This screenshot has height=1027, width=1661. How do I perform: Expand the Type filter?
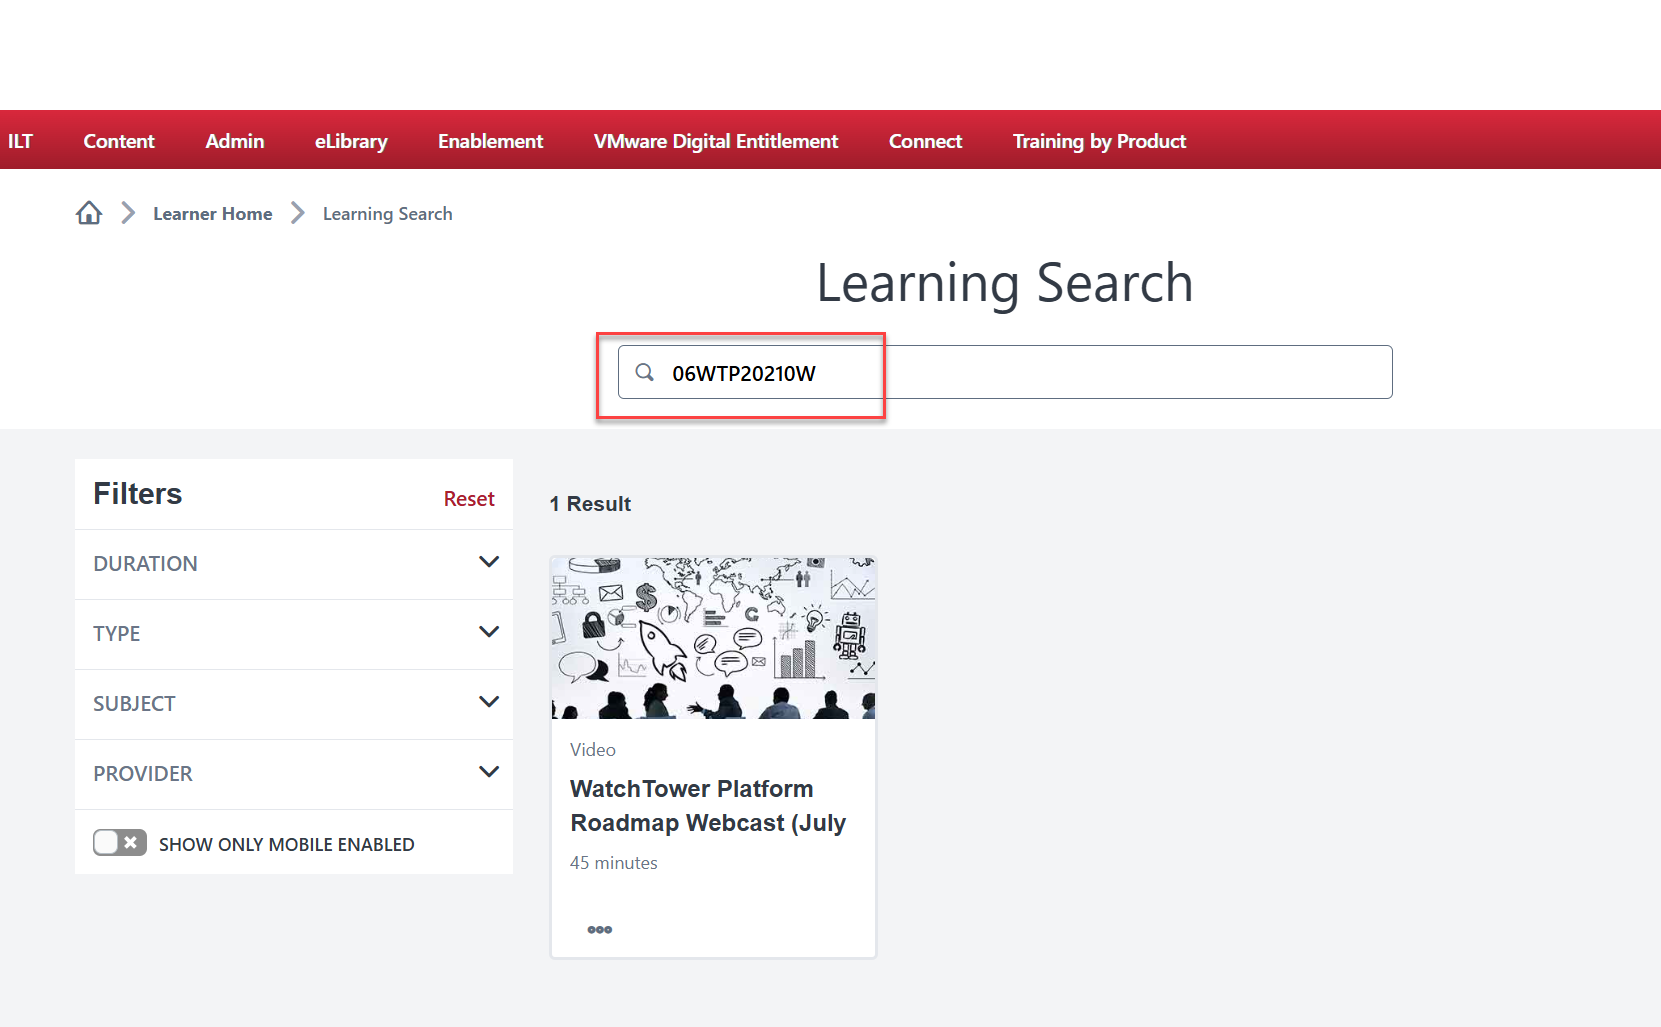click(x=294, y=634)
